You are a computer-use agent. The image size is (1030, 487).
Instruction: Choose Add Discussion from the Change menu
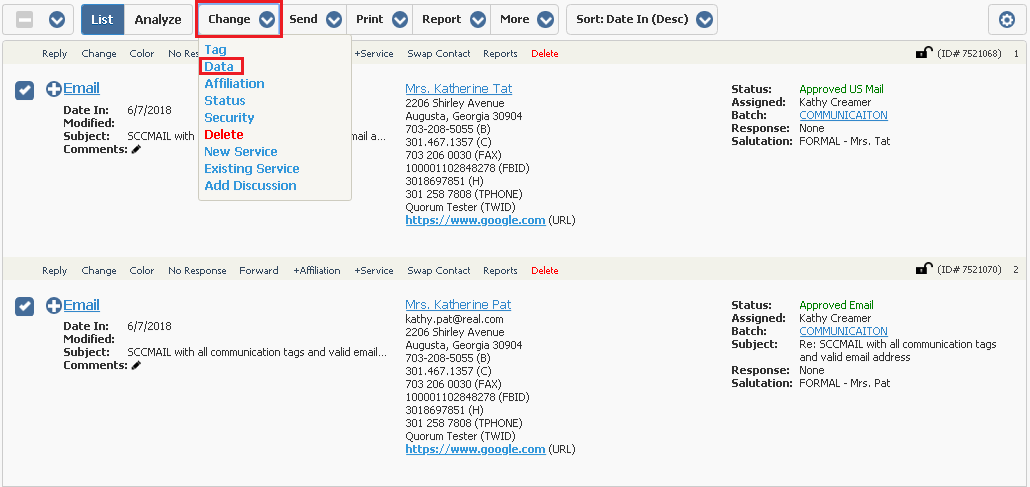click(x=250, y=186)
